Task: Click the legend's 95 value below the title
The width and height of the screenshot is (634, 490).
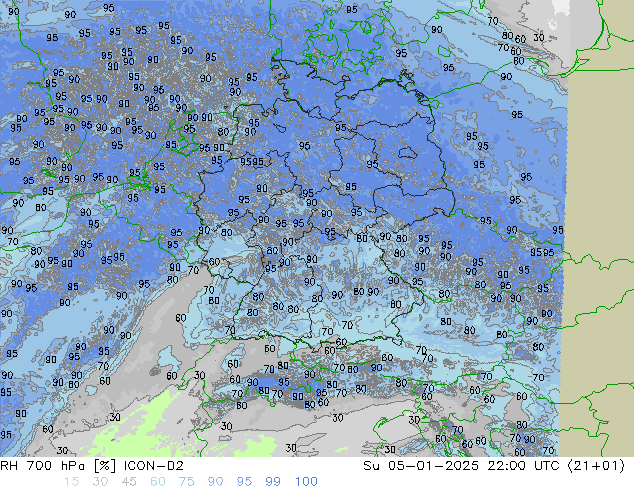Action: [x=244, y=482]
